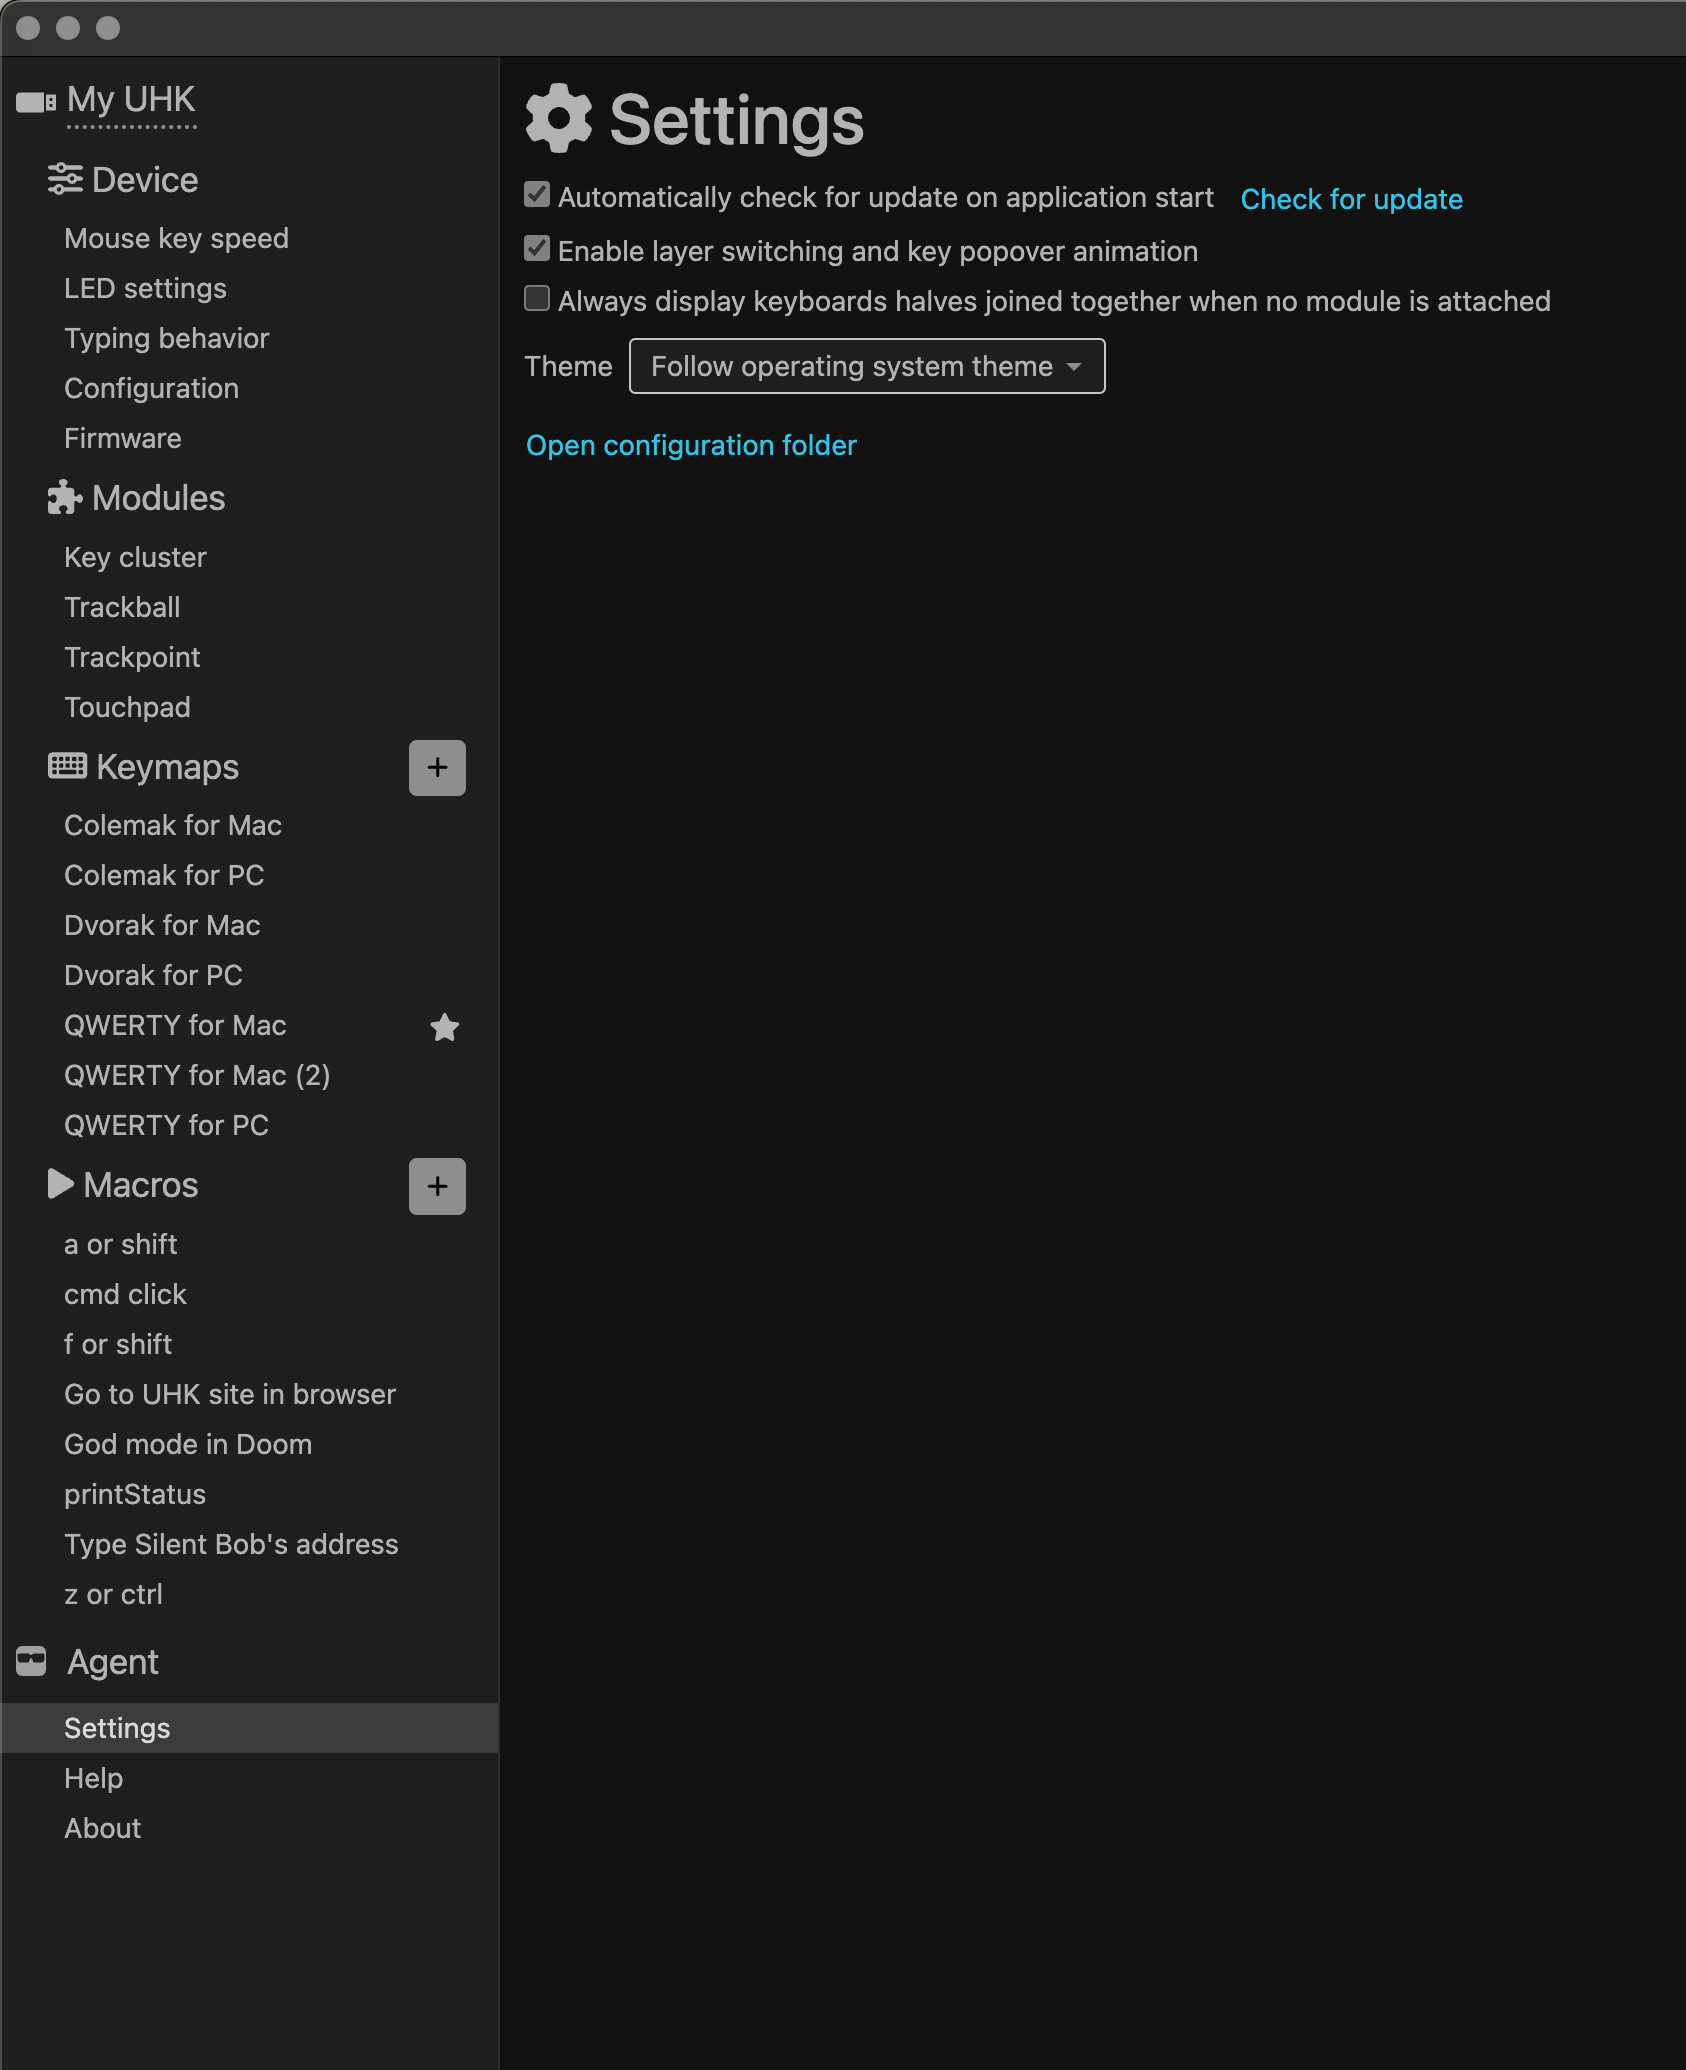Open the Theme dropdown
Viewport: 1686px width, 2070px height.
point(866,366)
